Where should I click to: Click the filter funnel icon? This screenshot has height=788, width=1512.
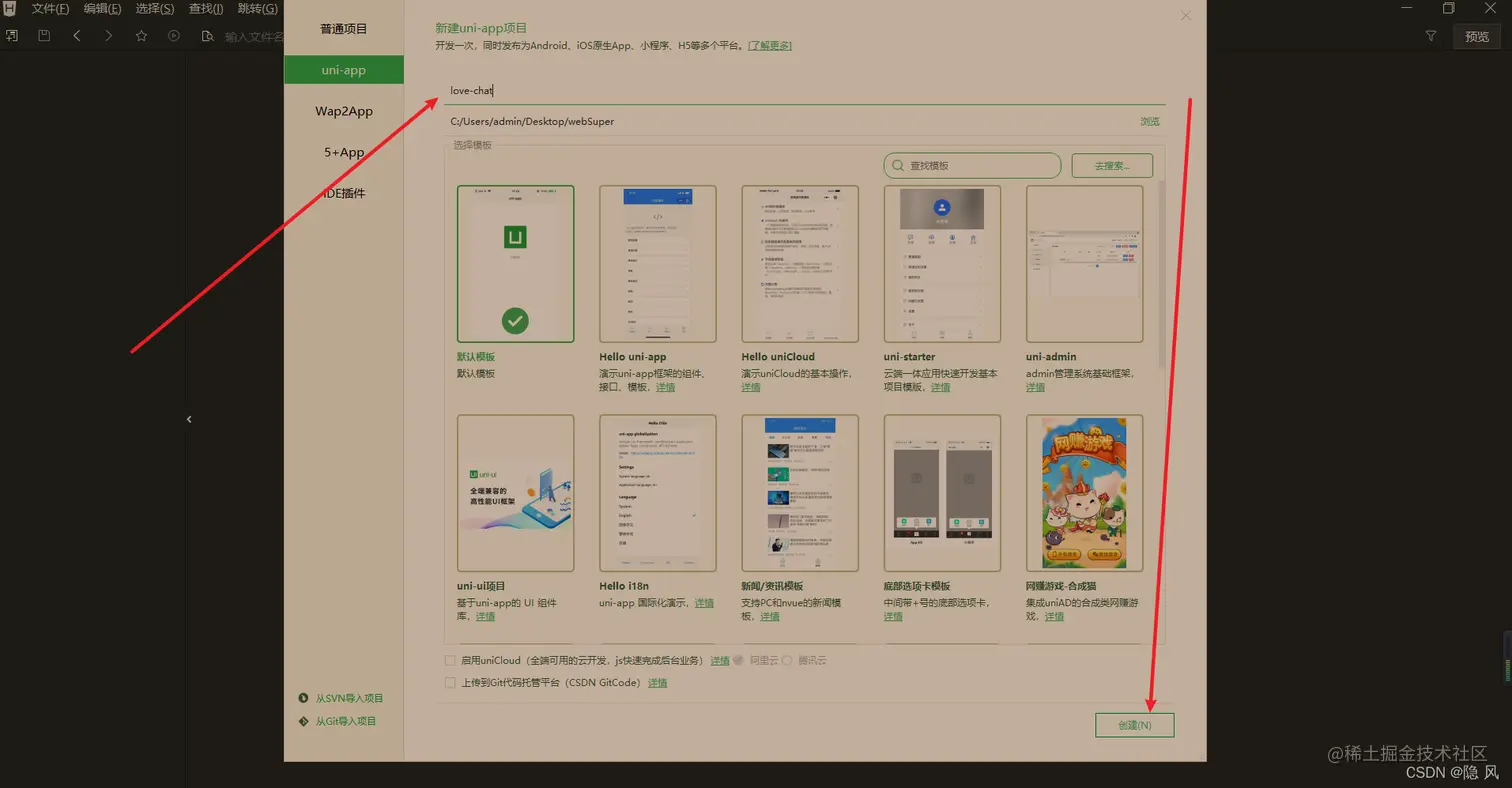click(1431, 36)
